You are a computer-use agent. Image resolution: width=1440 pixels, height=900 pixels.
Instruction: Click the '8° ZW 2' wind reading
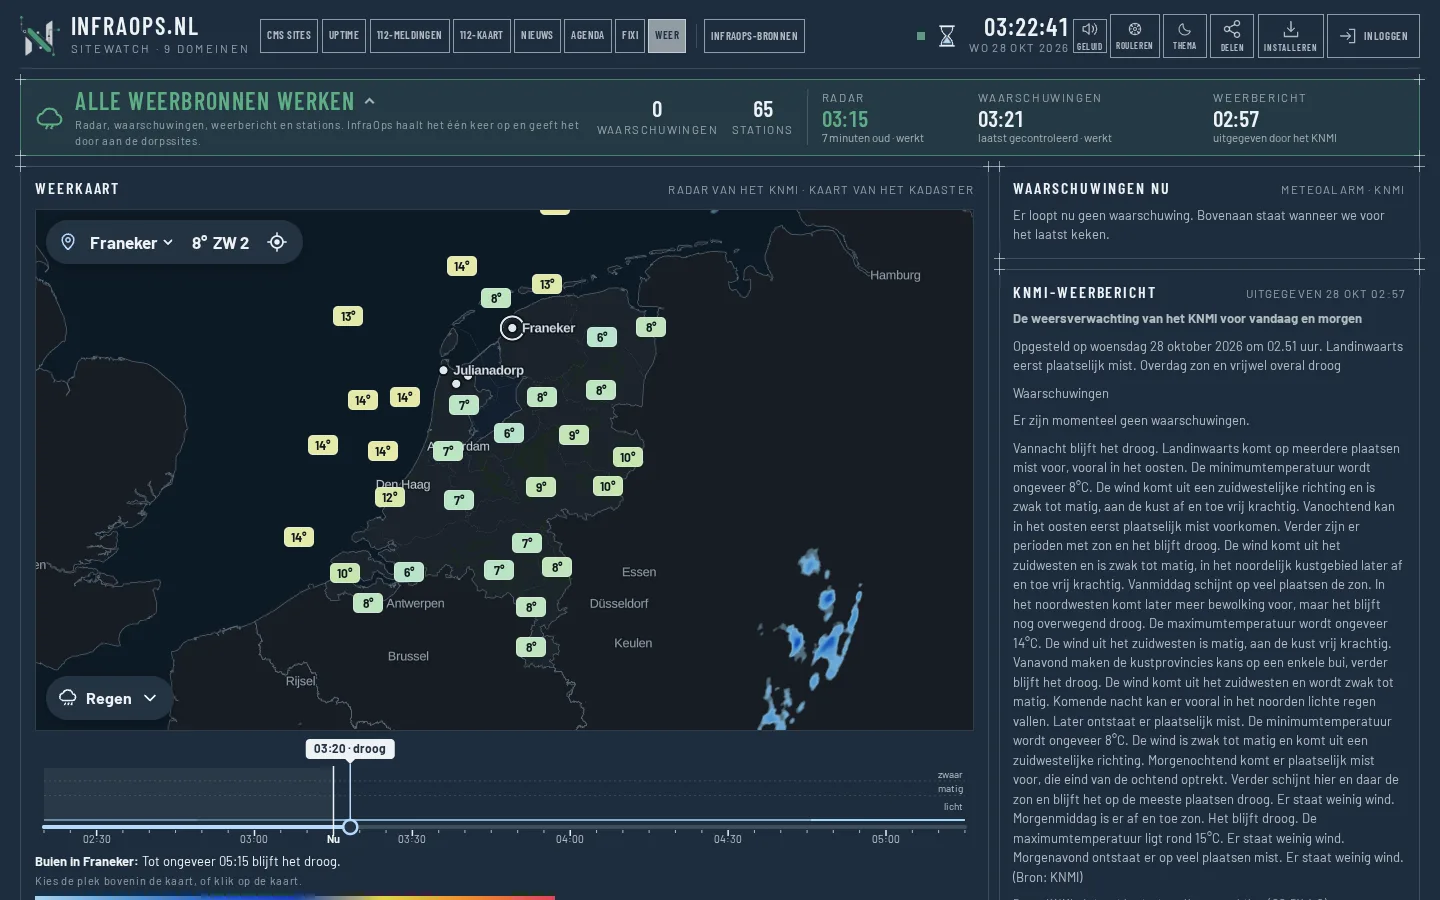click(x=220, y=243)
